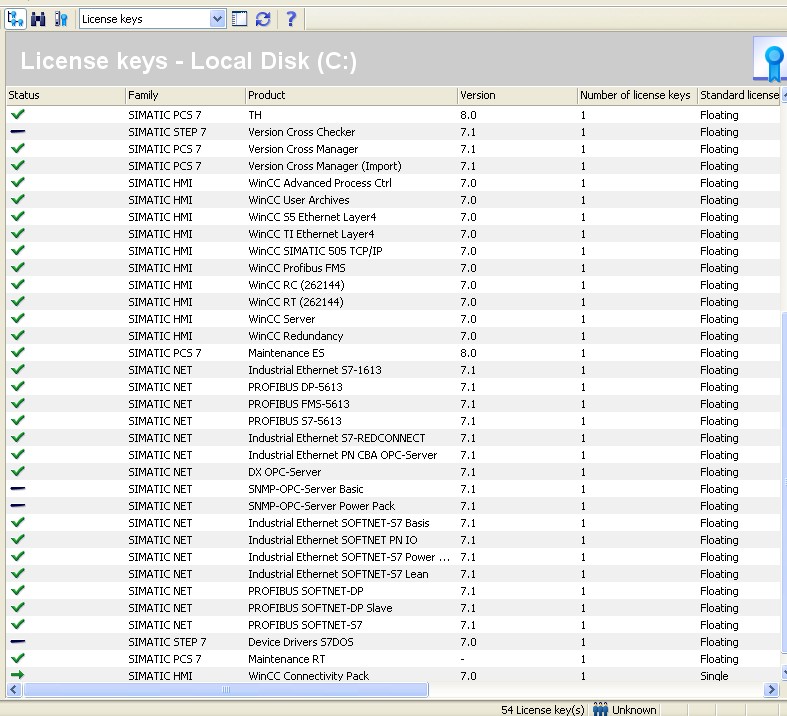This screenshot has height=716, width=787.
Task: Select the WinCC RC (262144) entry
Action: (x=296, y=285)
